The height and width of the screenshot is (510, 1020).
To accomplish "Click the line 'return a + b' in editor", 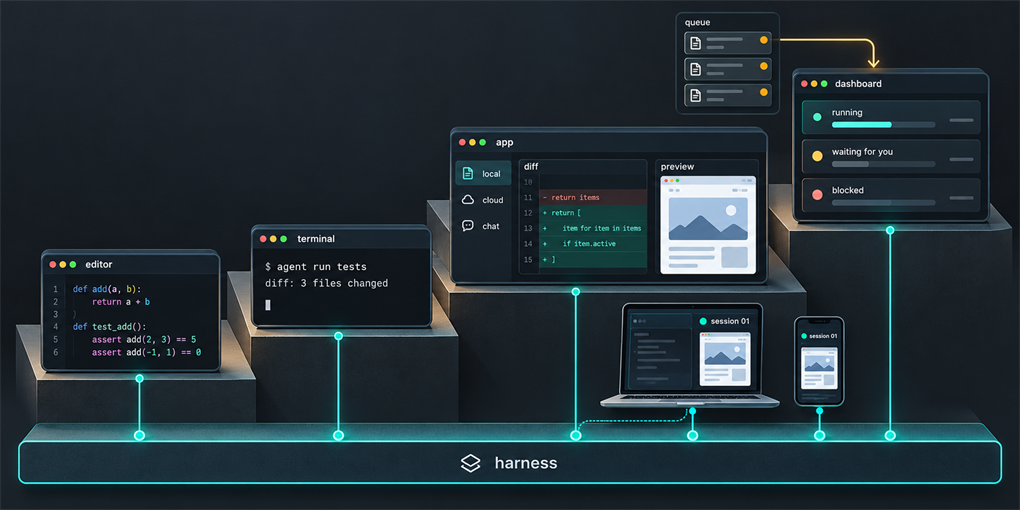I will click(121, 302).
